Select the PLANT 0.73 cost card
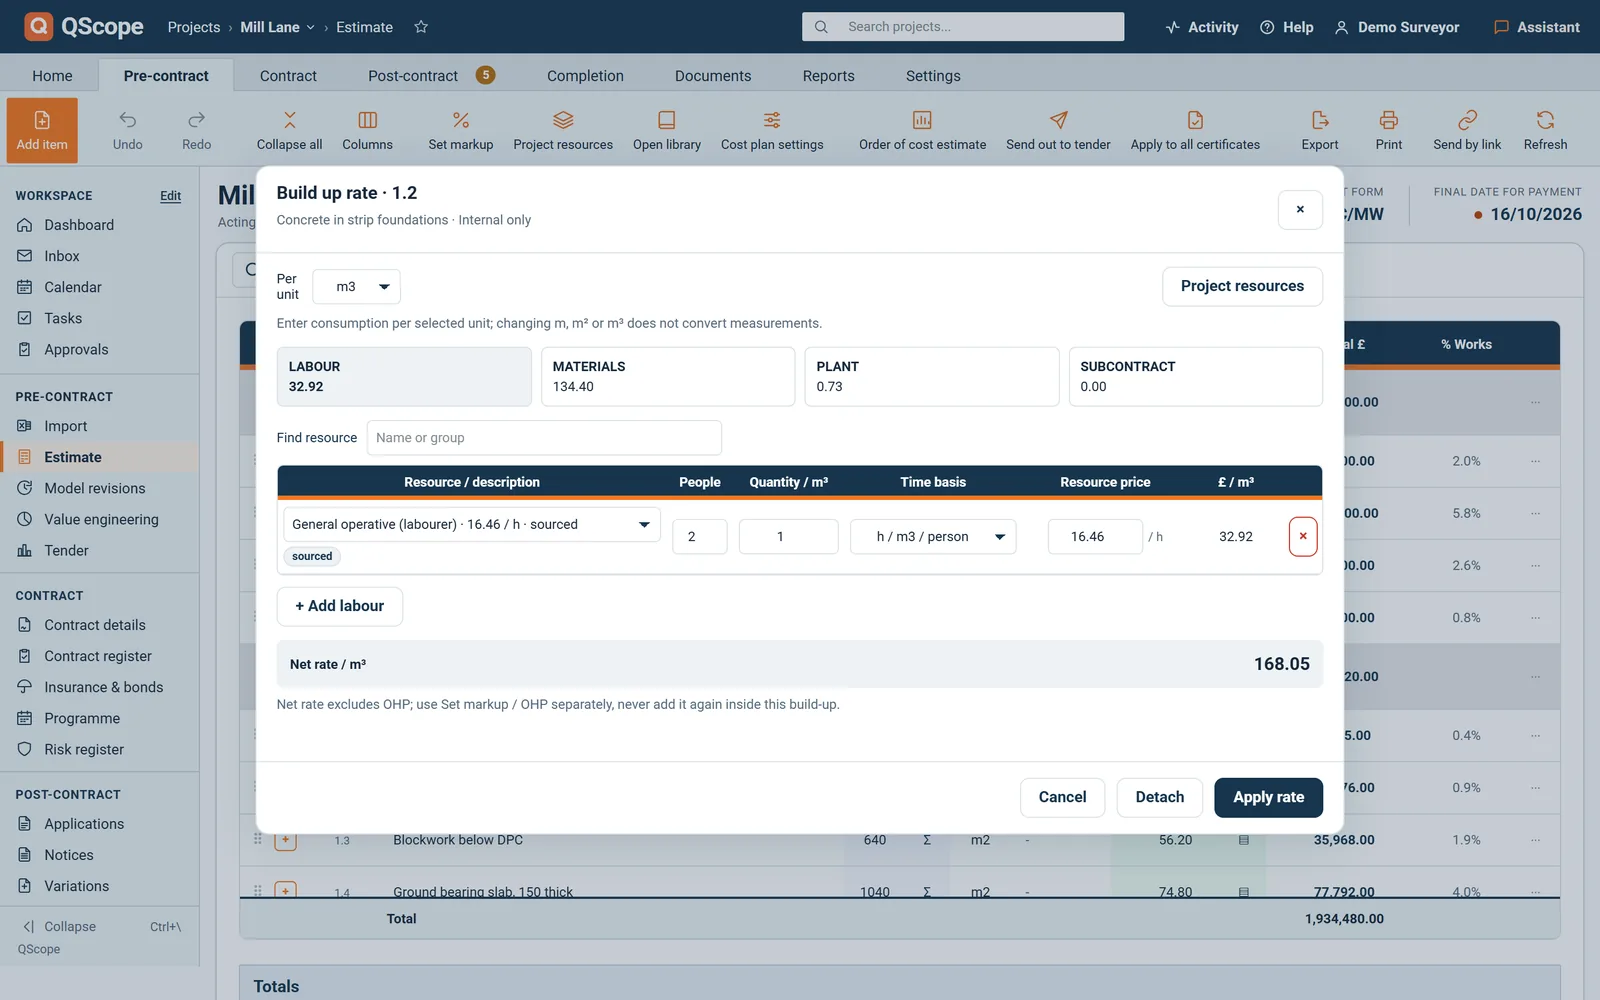 pyautogui.click(x=932, y=377)
